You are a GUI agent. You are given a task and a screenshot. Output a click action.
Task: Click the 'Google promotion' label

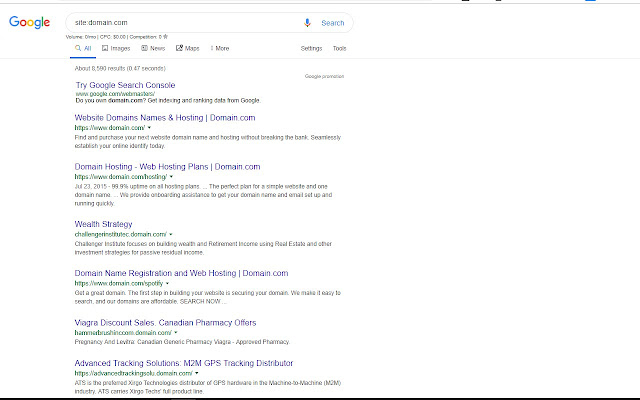324,76
